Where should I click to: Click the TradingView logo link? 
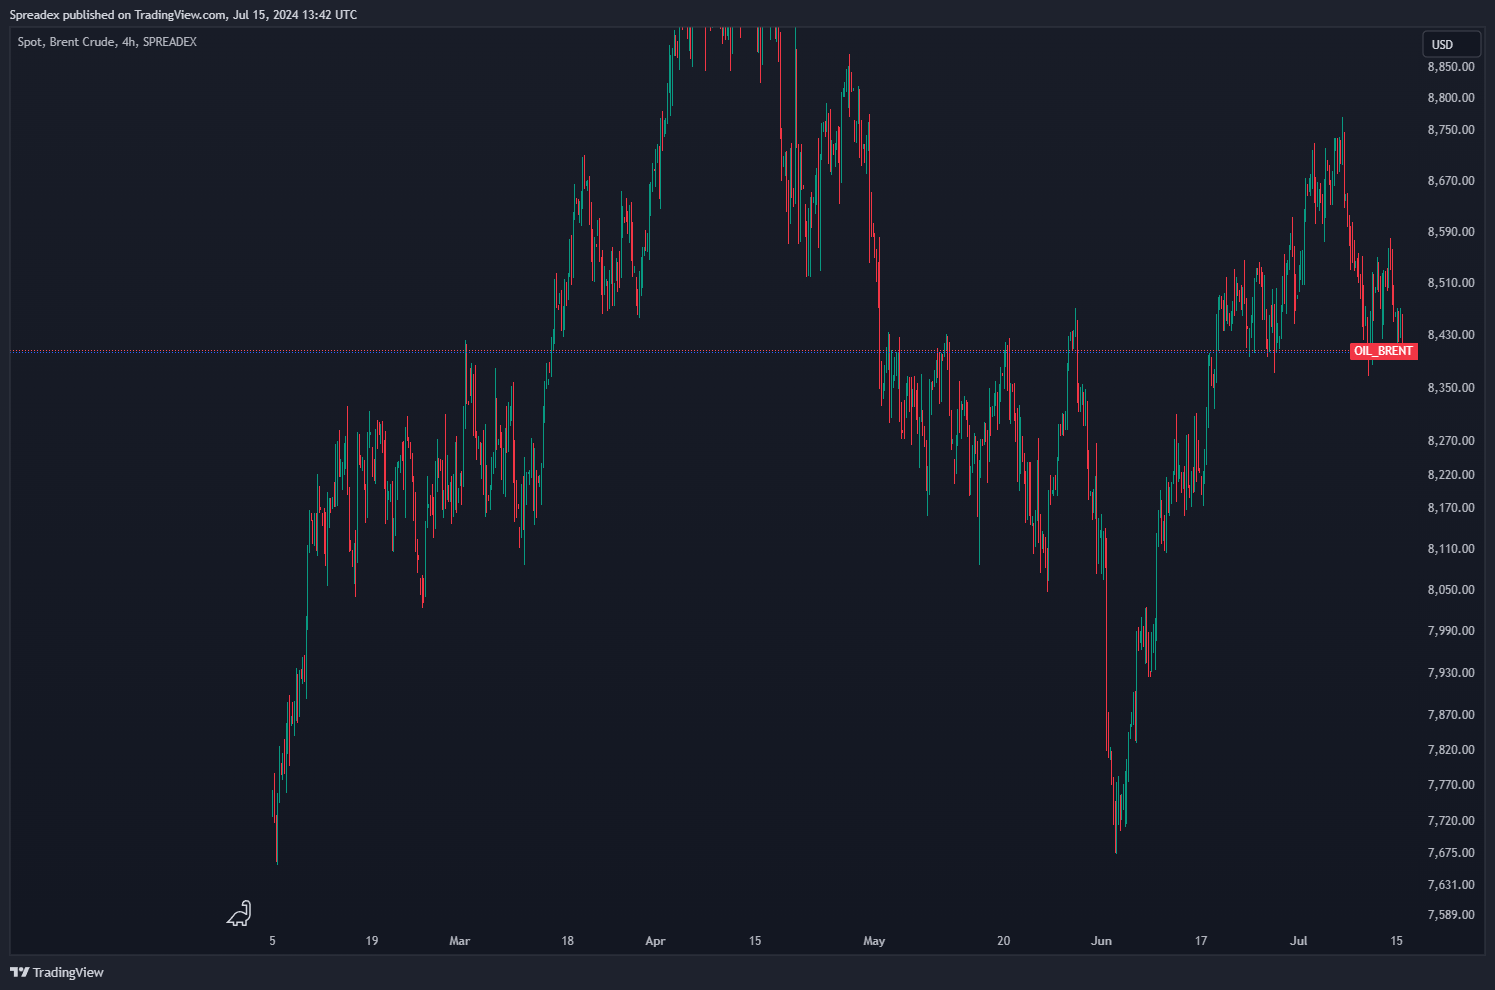click(x=57, y=972)
